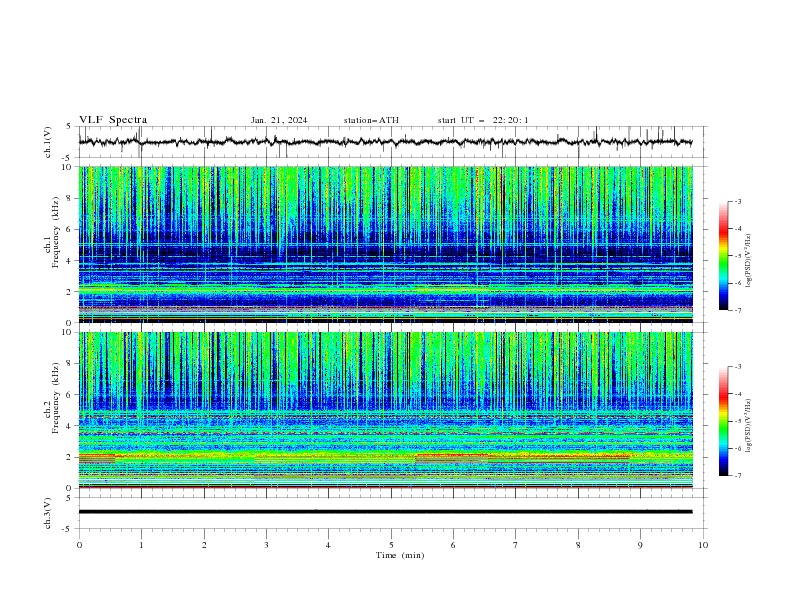Viewport: 792px width, 612px height.
Task: Click the "-3" tick on upper colorbar
Action: 738,201
